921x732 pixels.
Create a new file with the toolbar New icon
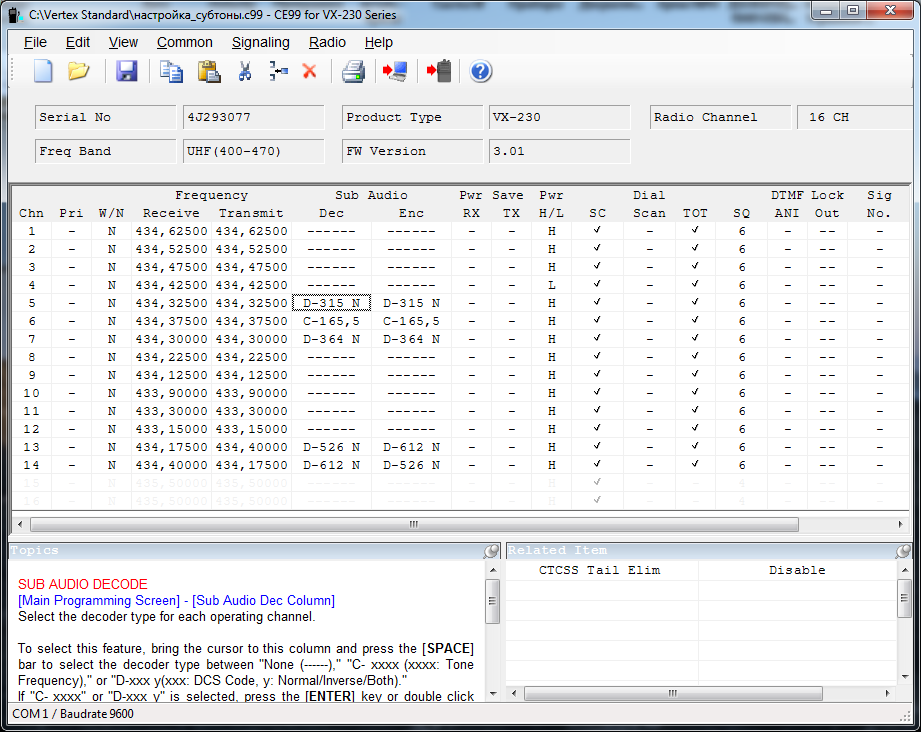[x=43, y=72]
